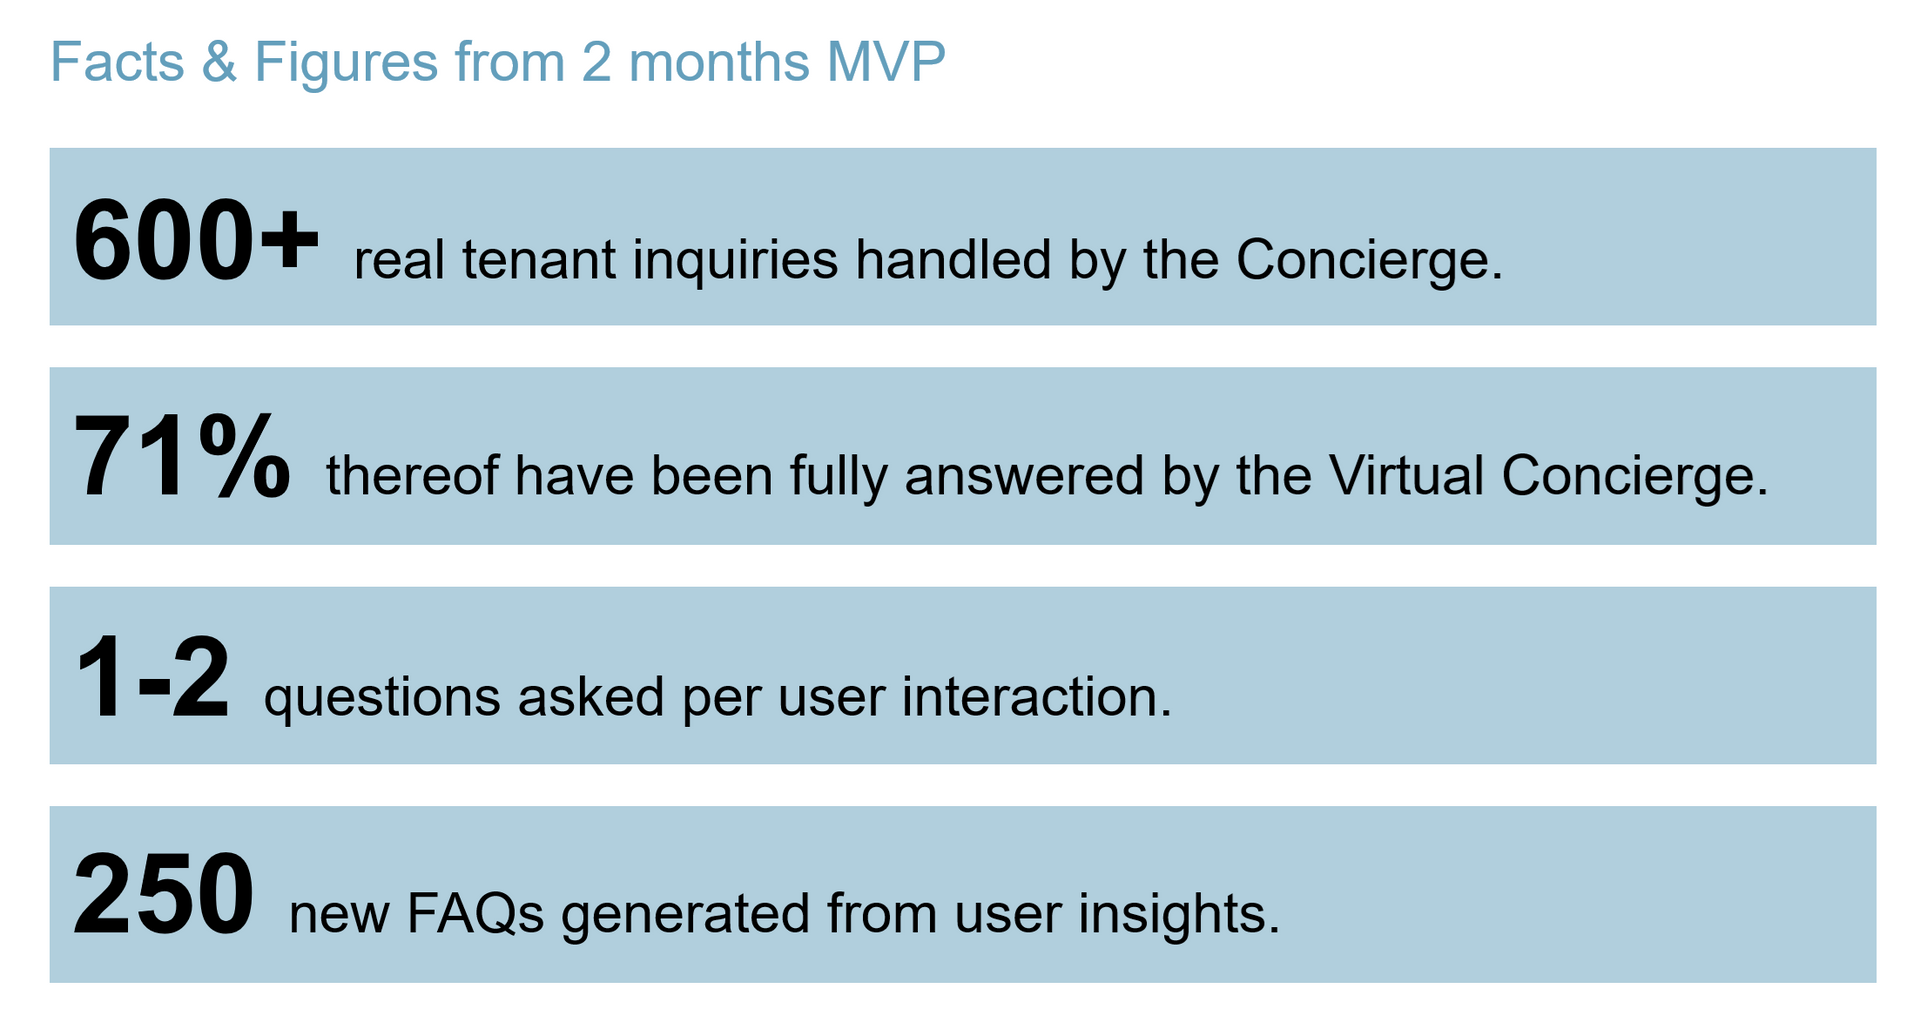The width and height of the screenshot is (1920, 1014).
Task: Click the word 'MVP' in the title
Action: 886,61
